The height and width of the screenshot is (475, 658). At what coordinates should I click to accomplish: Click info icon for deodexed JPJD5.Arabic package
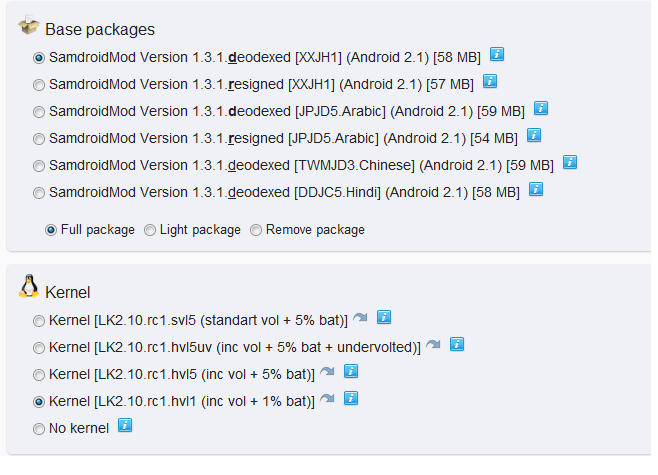541,108
